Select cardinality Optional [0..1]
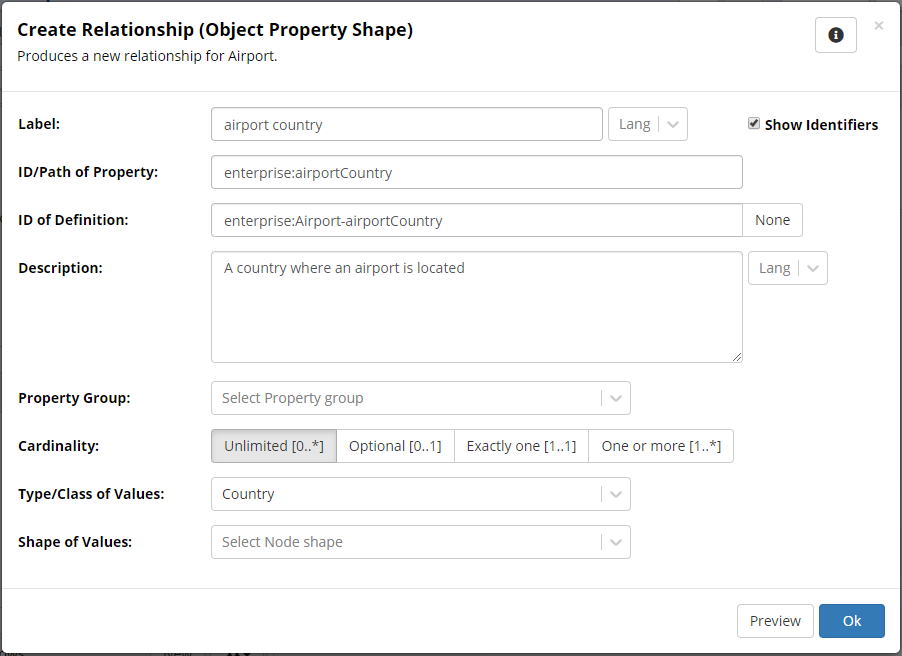 [395, 445]
